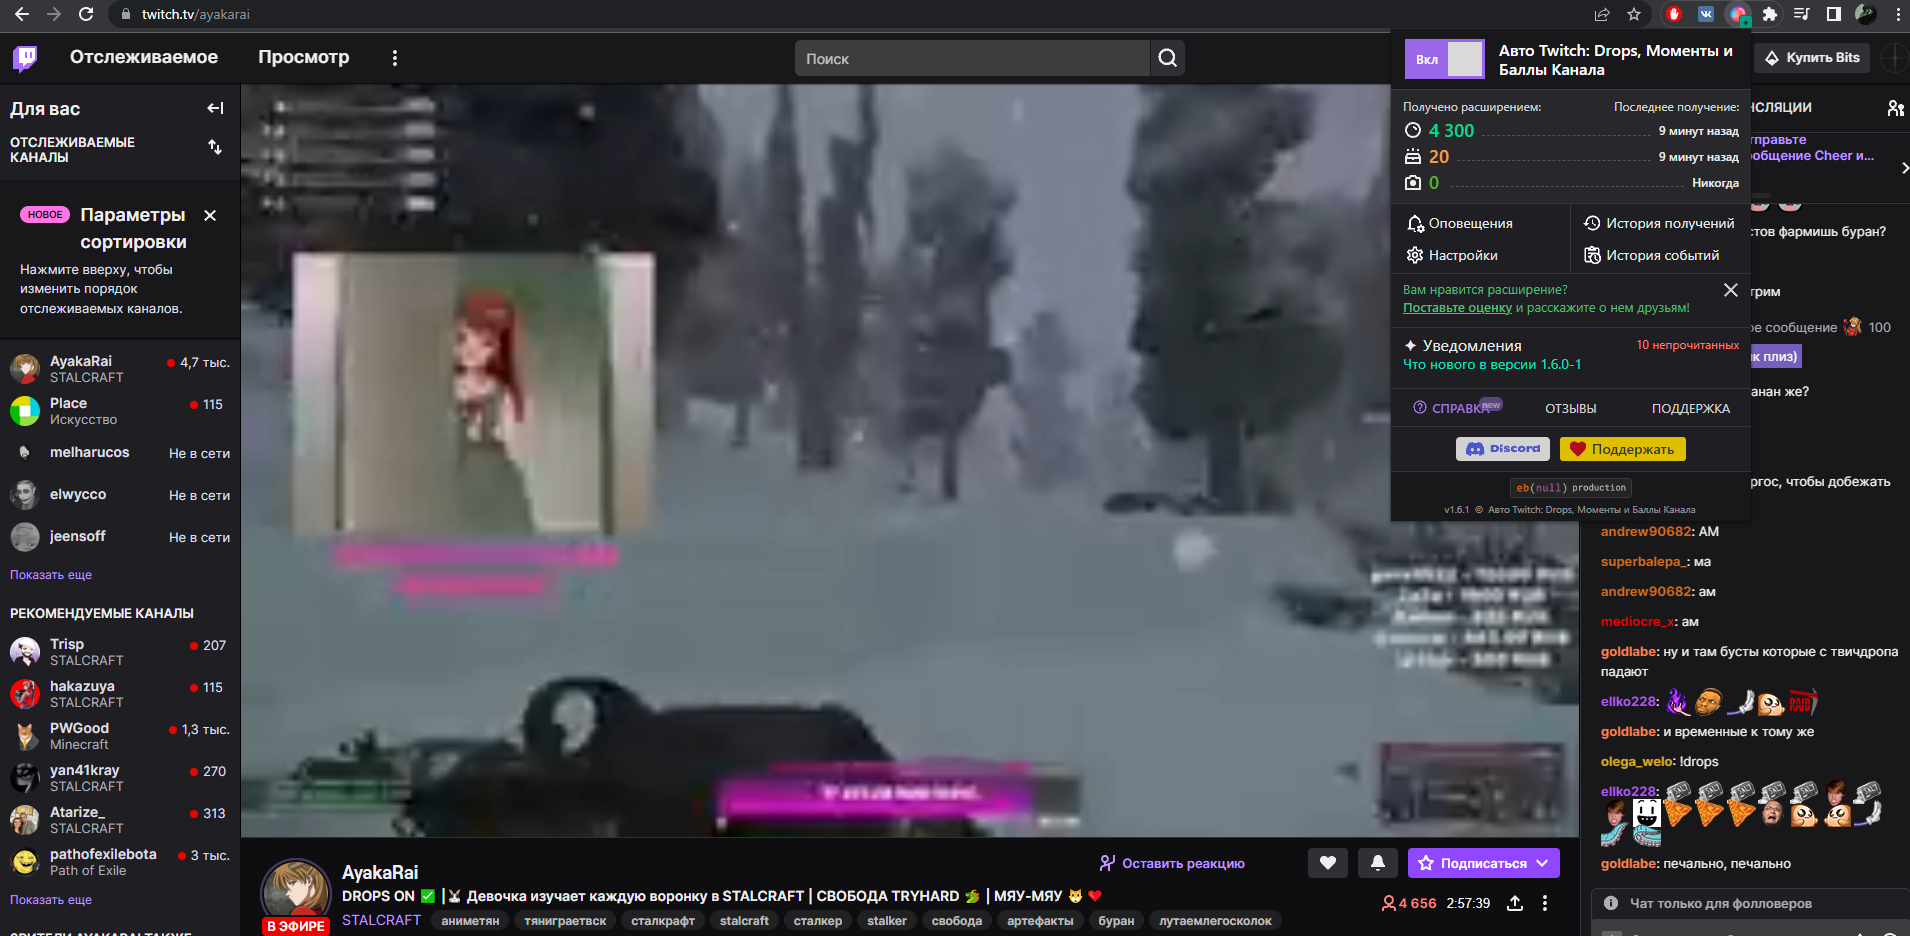
Task: Click the Купить Bits button
Action: 1813,57
